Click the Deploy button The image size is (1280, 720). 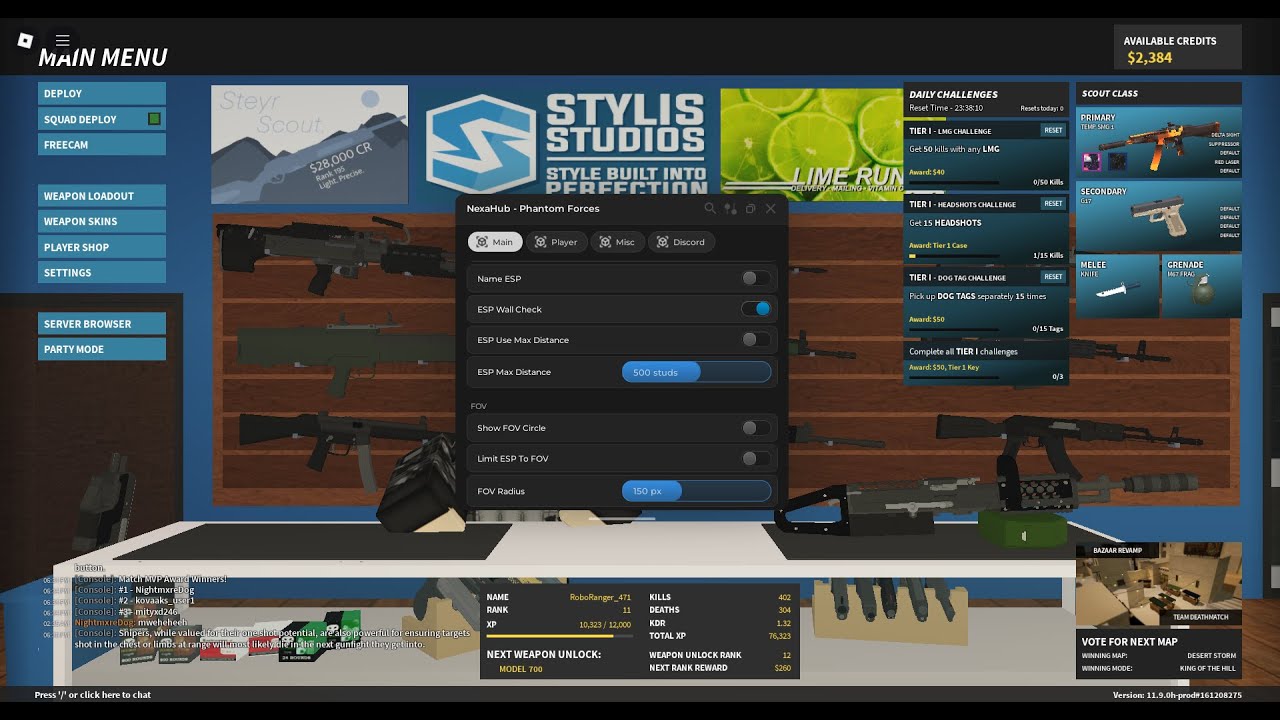coord(102,94)
